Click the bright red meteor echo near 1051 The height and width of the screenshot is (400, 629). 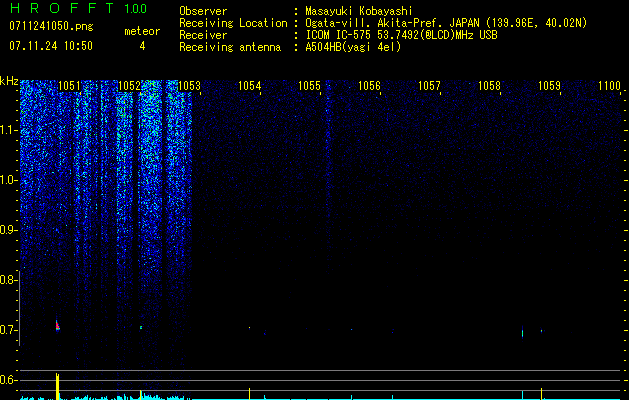(57, 325)
